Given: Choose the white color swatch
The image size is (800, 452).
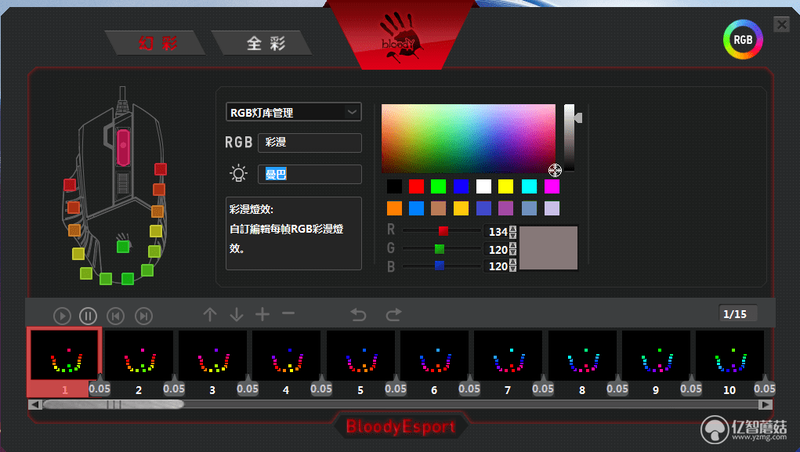Looking at the screenshot, I should pos(484,186).
